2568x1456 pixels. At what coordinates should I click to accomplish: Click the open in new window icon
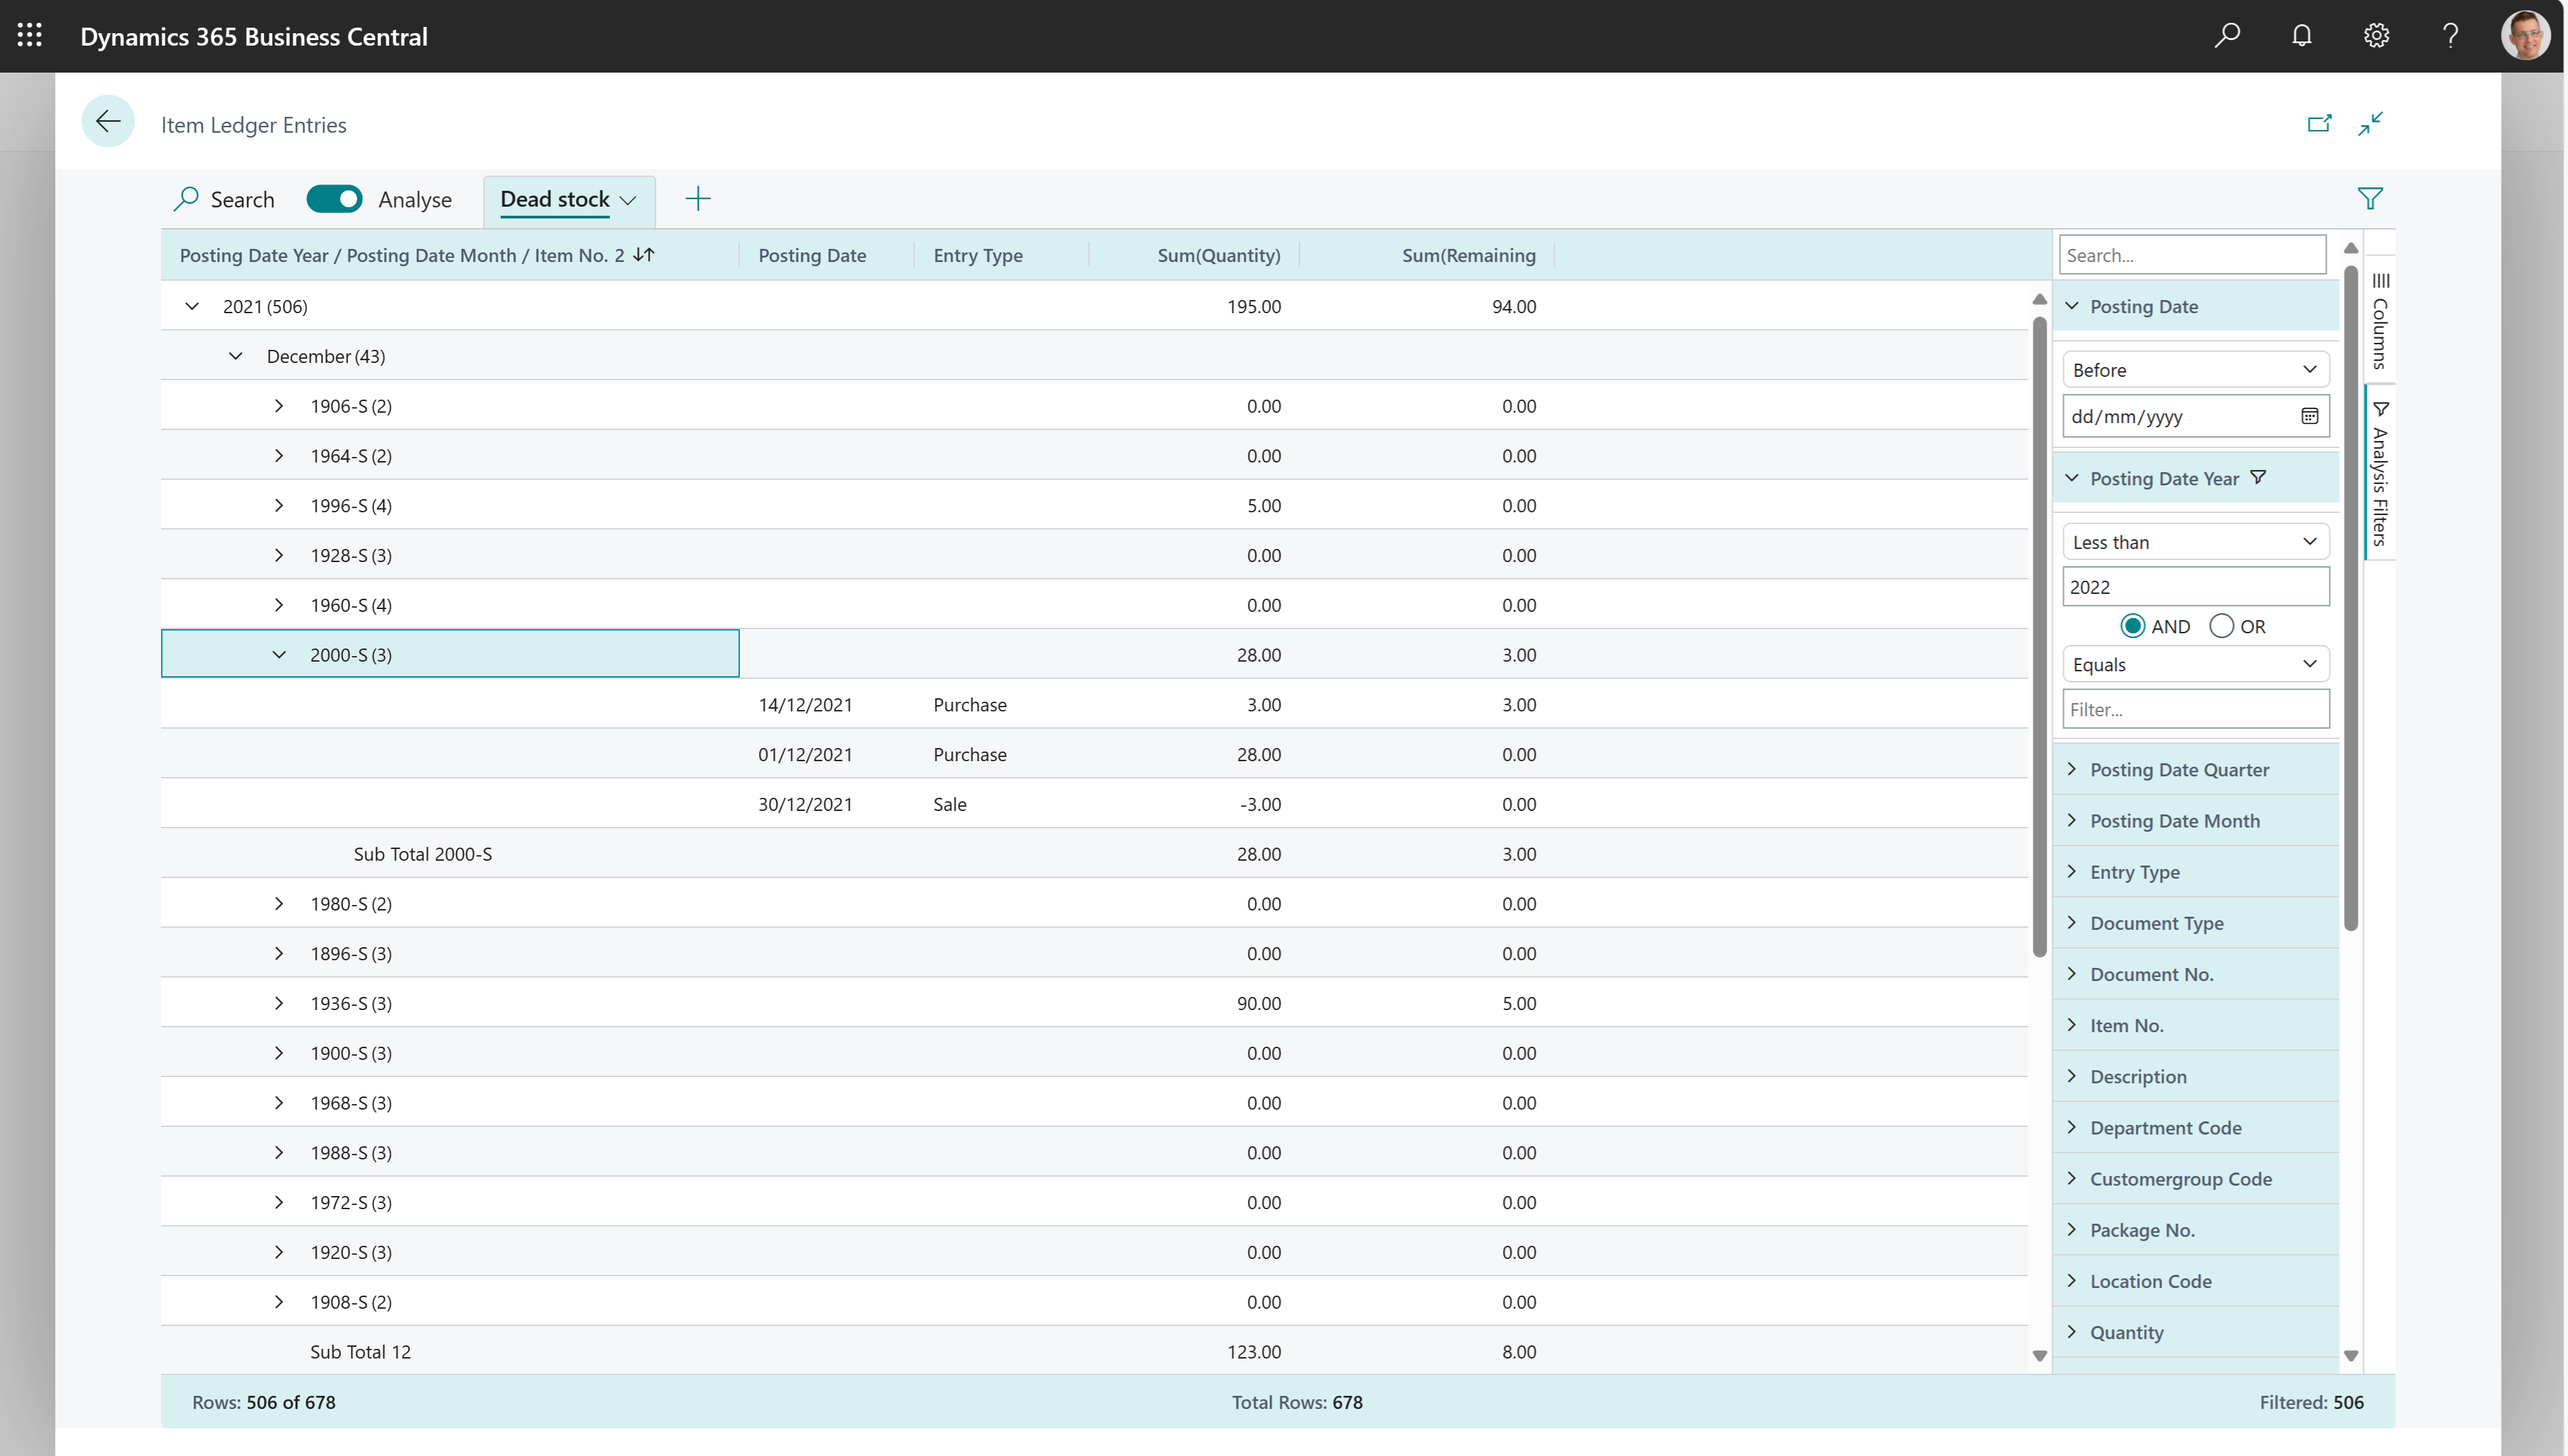(2318, 123)
